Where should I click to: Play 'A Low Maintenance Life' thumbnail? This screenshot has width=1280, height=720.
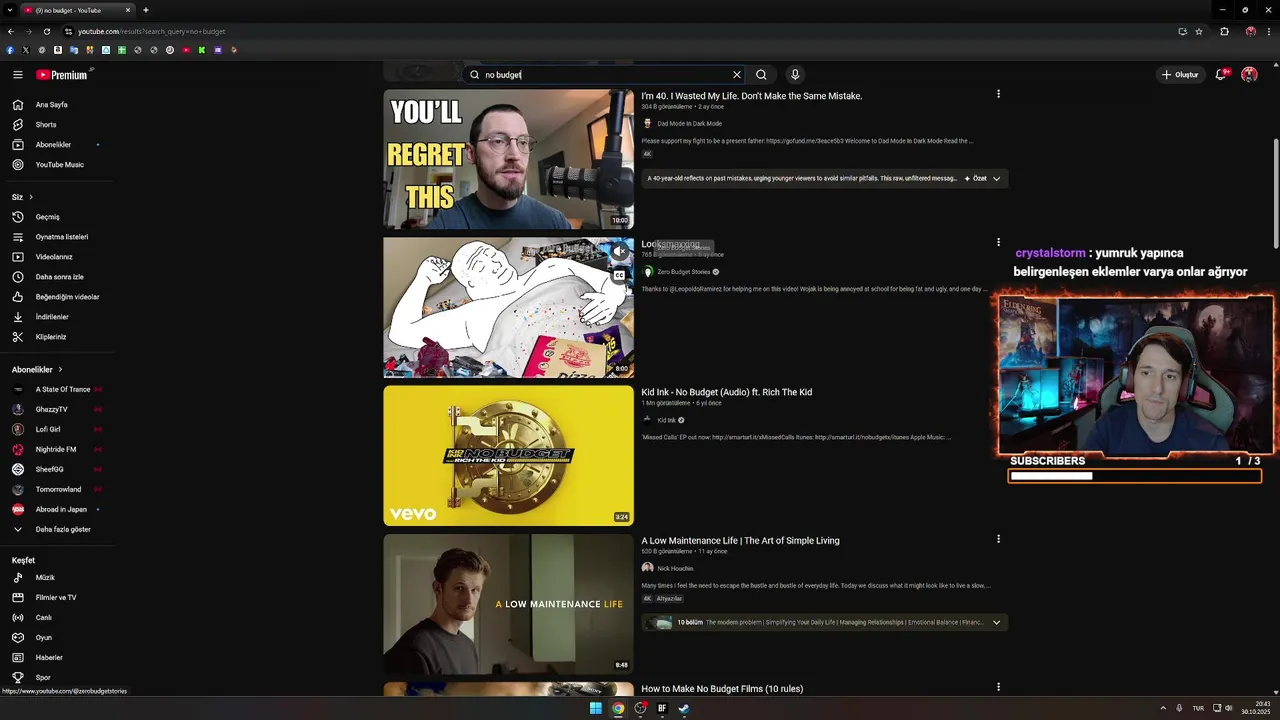coord(508,604)
